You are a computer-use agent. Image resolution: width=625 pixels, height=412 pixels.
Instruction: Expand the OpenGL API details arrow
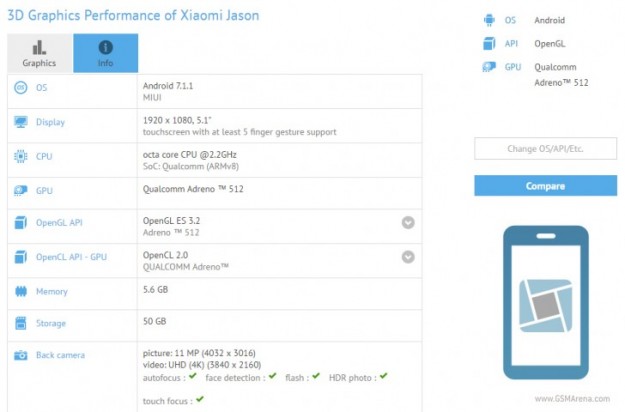coord(408,223)
